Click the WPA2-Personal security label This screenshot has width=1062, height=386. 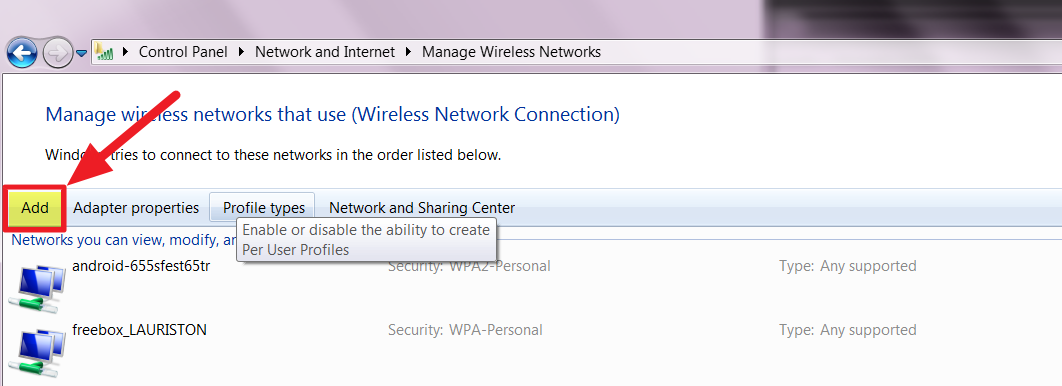pos(500,266)
